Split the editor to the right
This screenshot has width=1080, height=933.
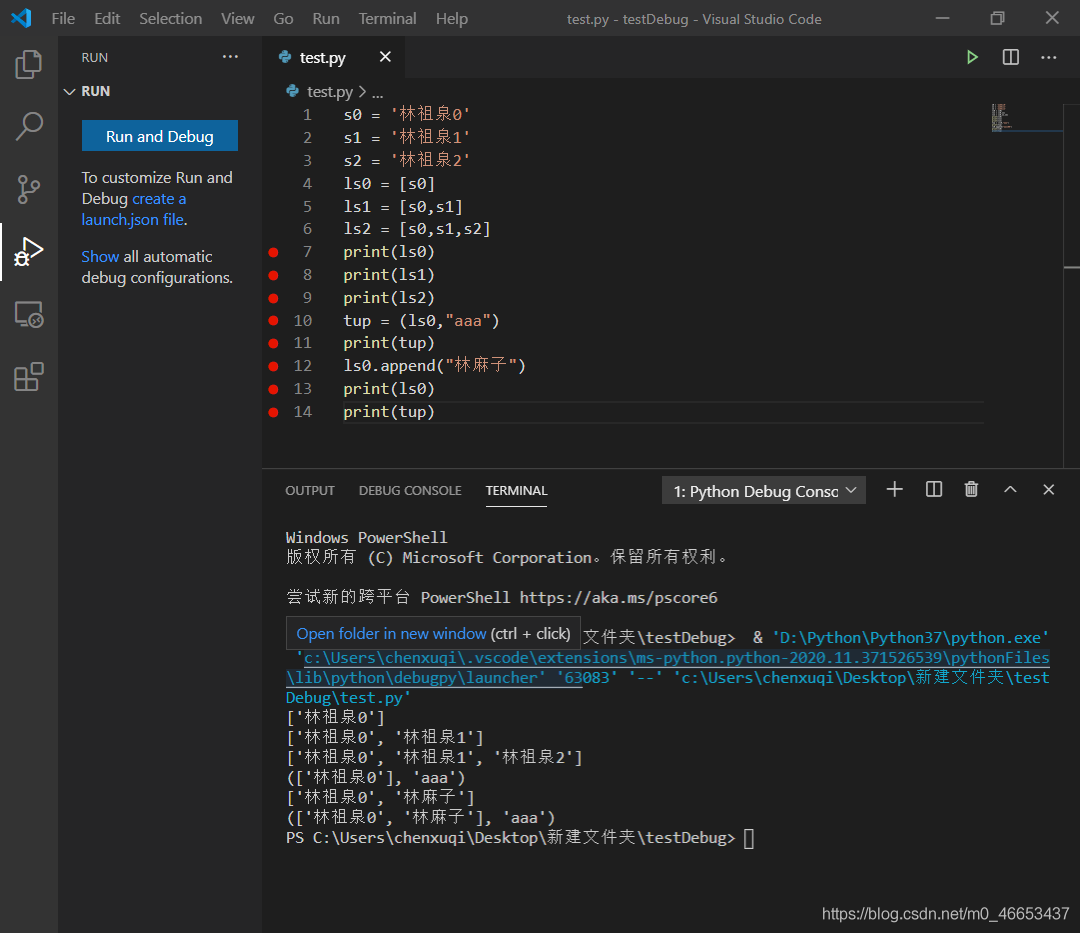[x=1011, y=58]
